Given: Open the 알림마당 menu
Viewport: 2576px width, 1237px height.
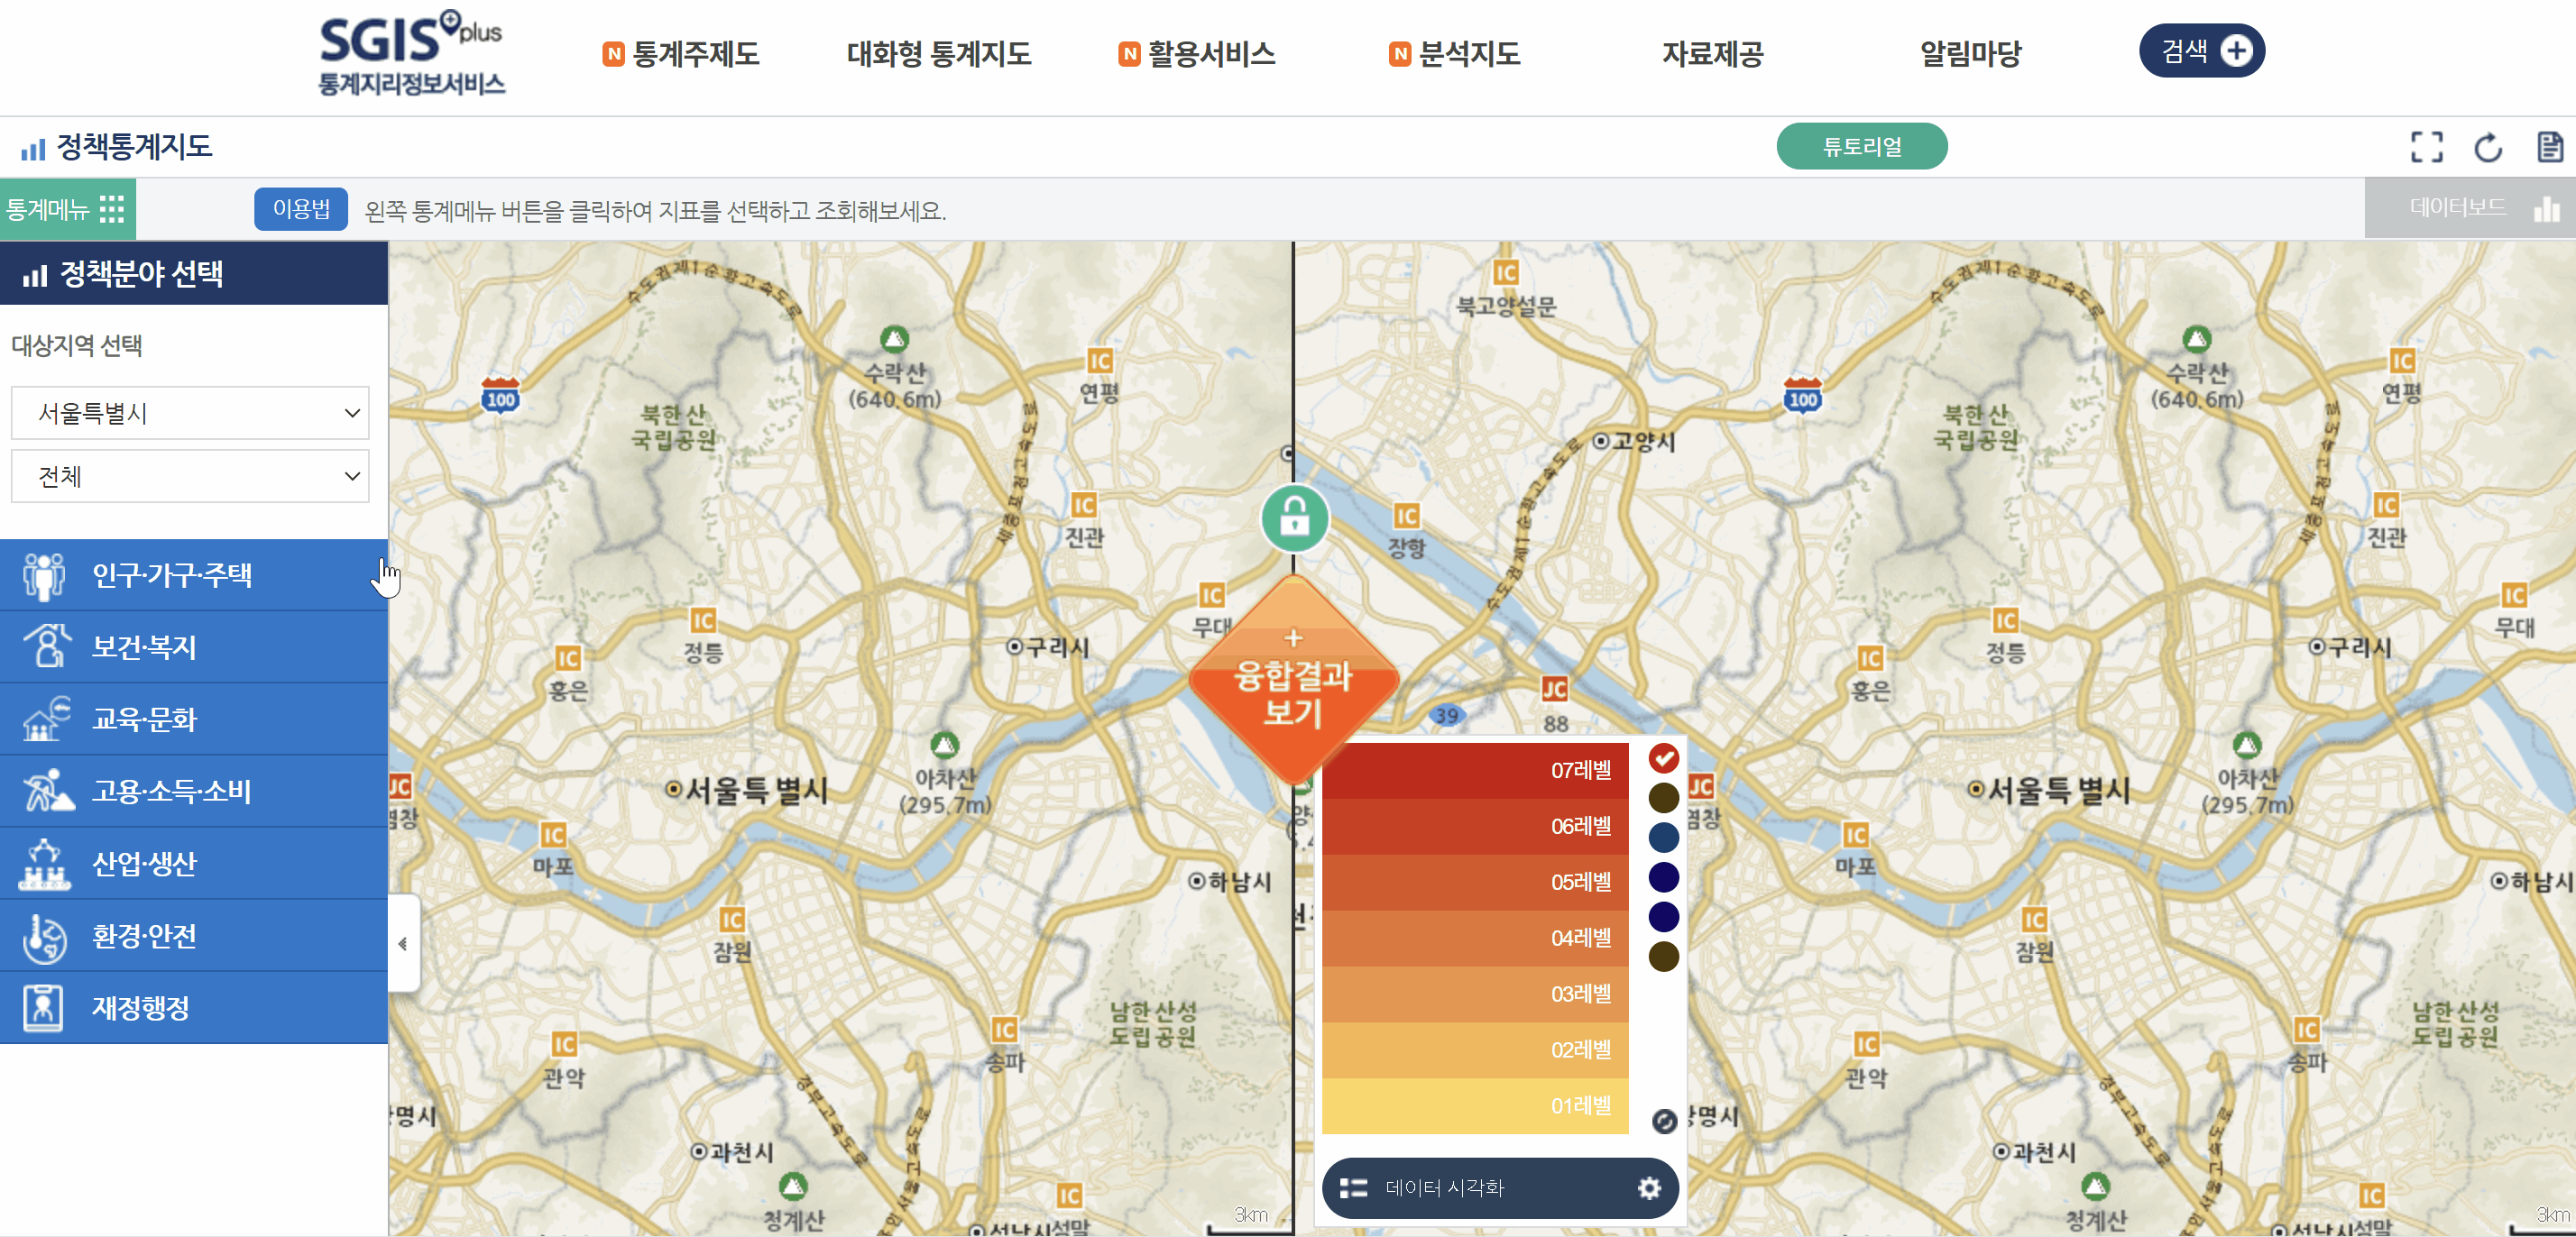Looking at the screenshot, I should coord(1970,54).
